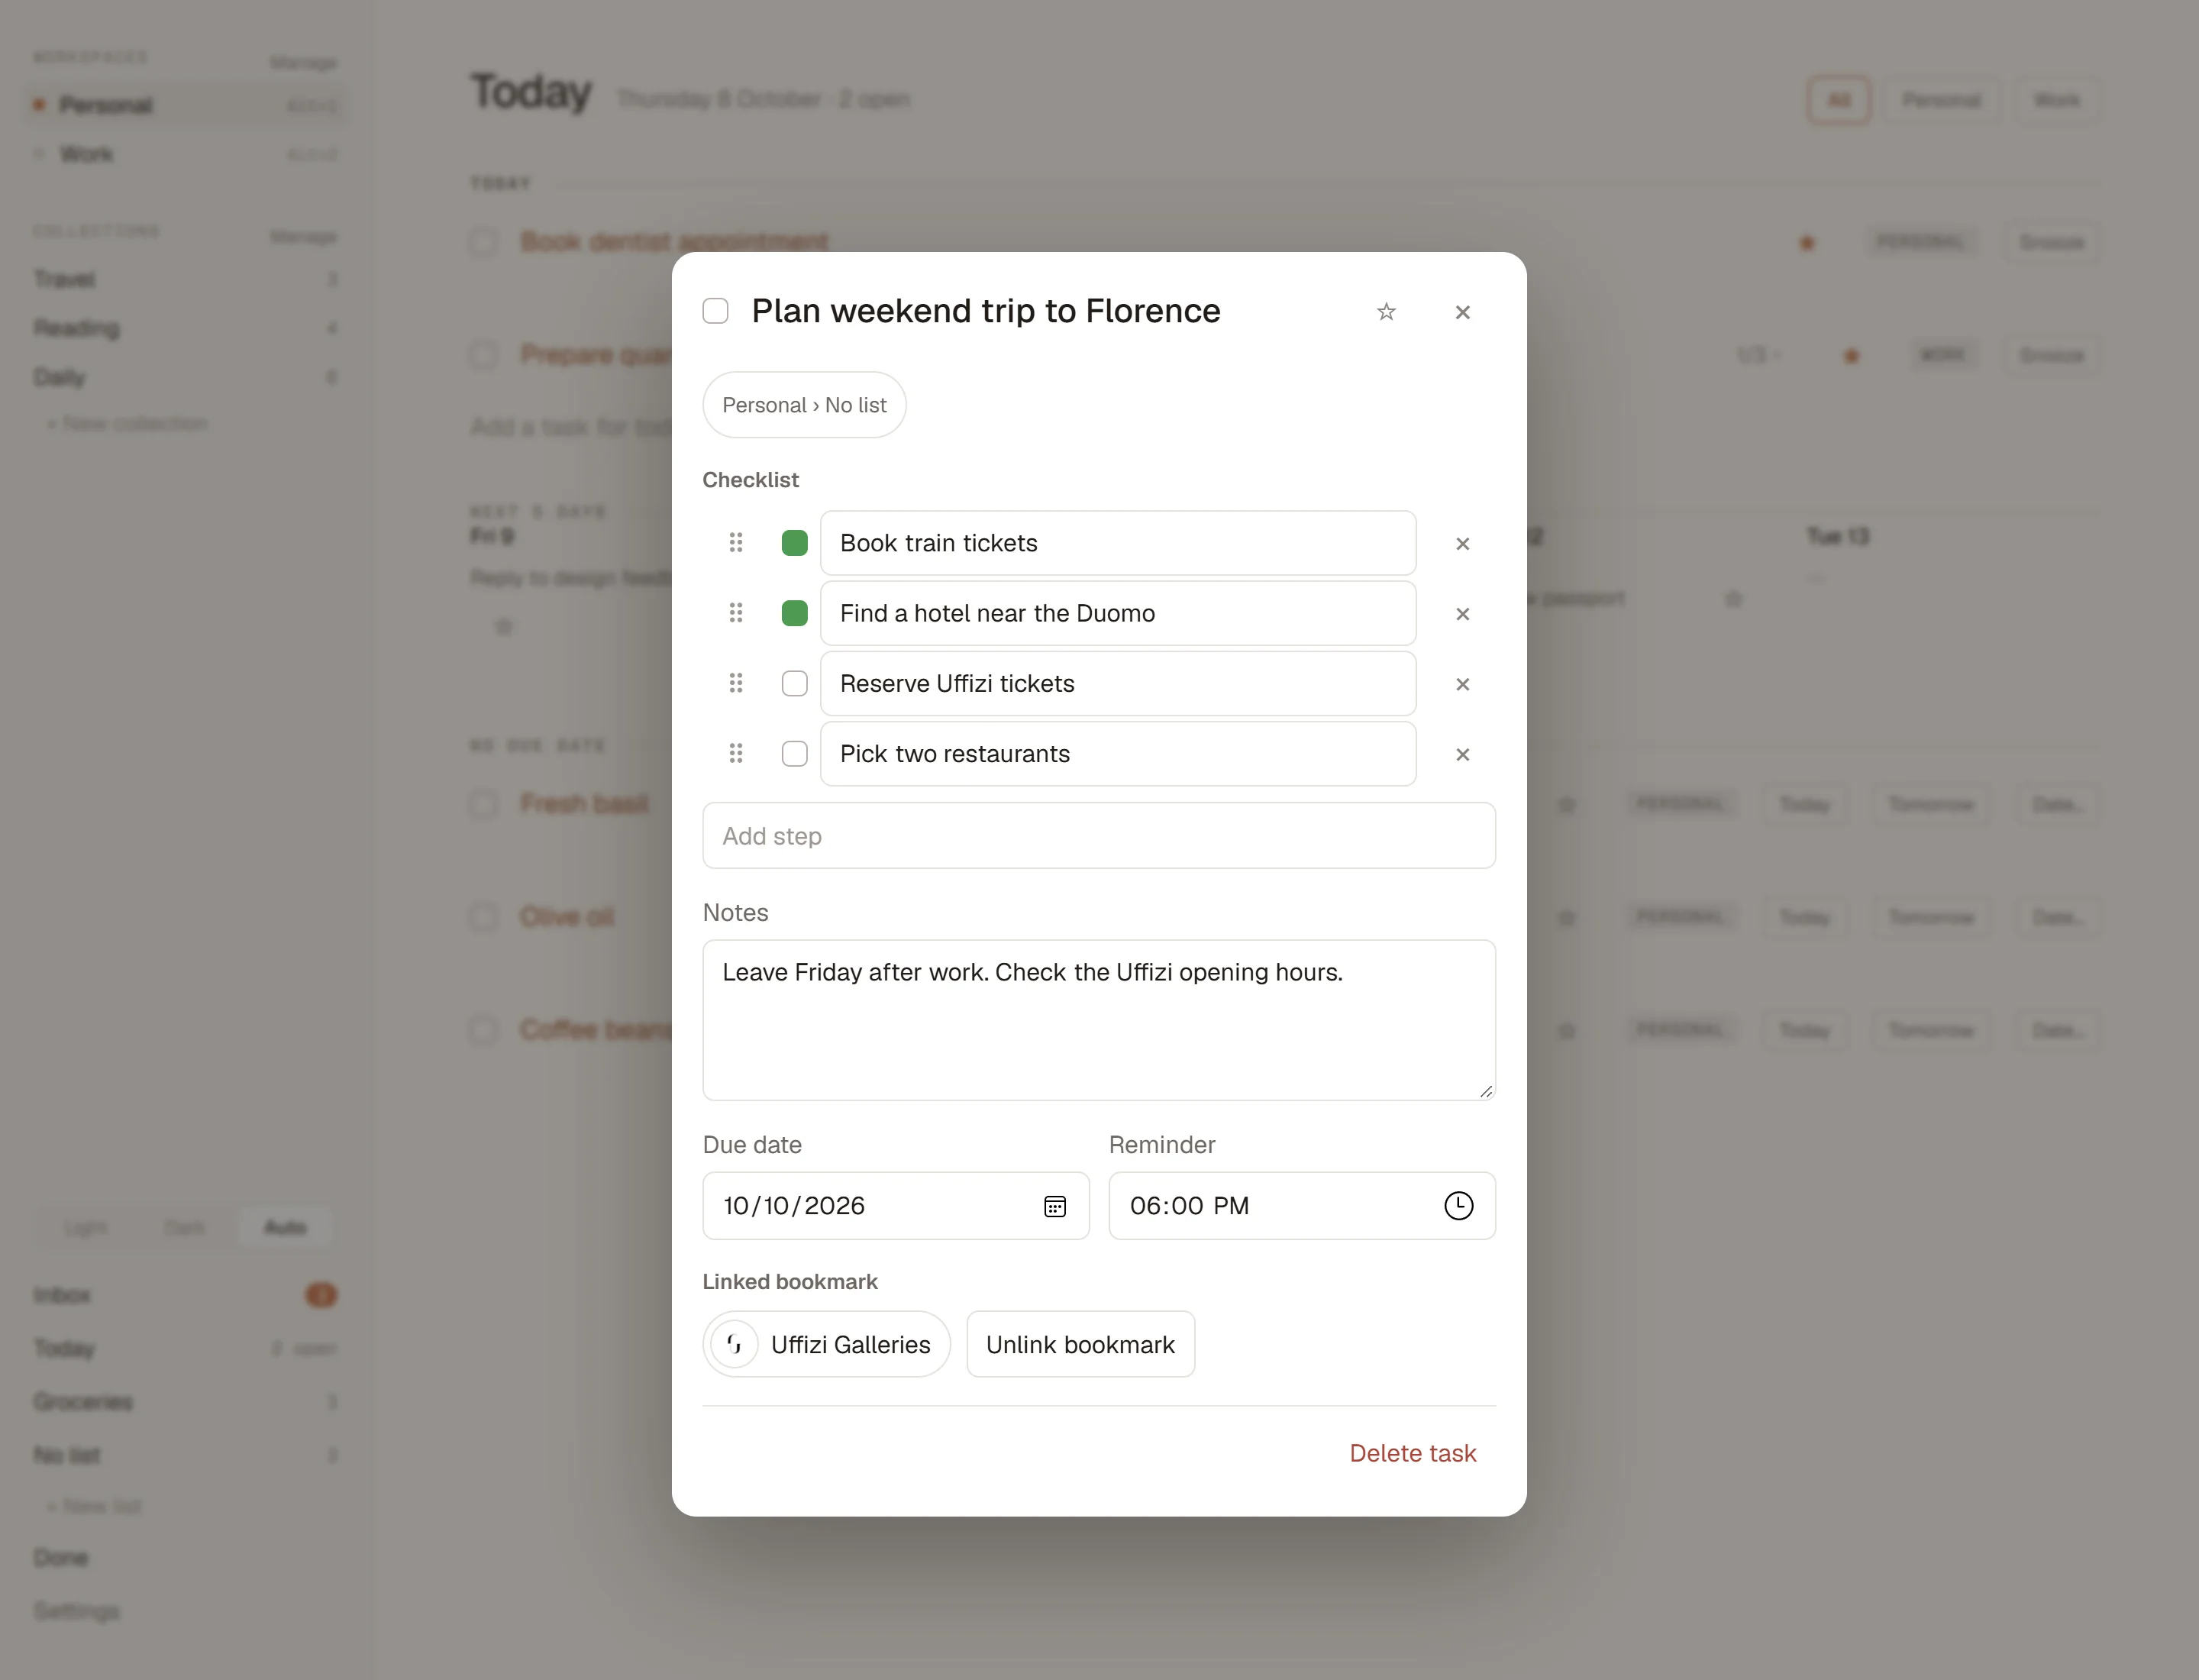The height and width of the screenshot is (1680, 2199).
Task: Open the due date calendar picker
Action: click(x=1055, y=1206)
